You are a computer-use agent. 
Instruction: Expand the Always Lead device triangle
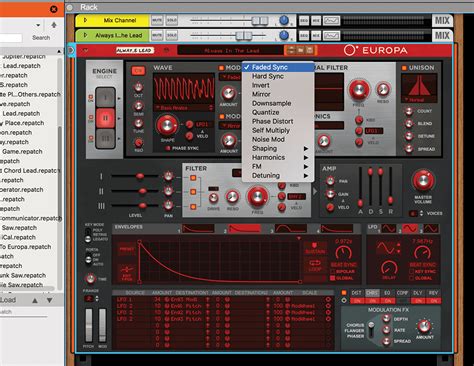[x=85, y=35]
